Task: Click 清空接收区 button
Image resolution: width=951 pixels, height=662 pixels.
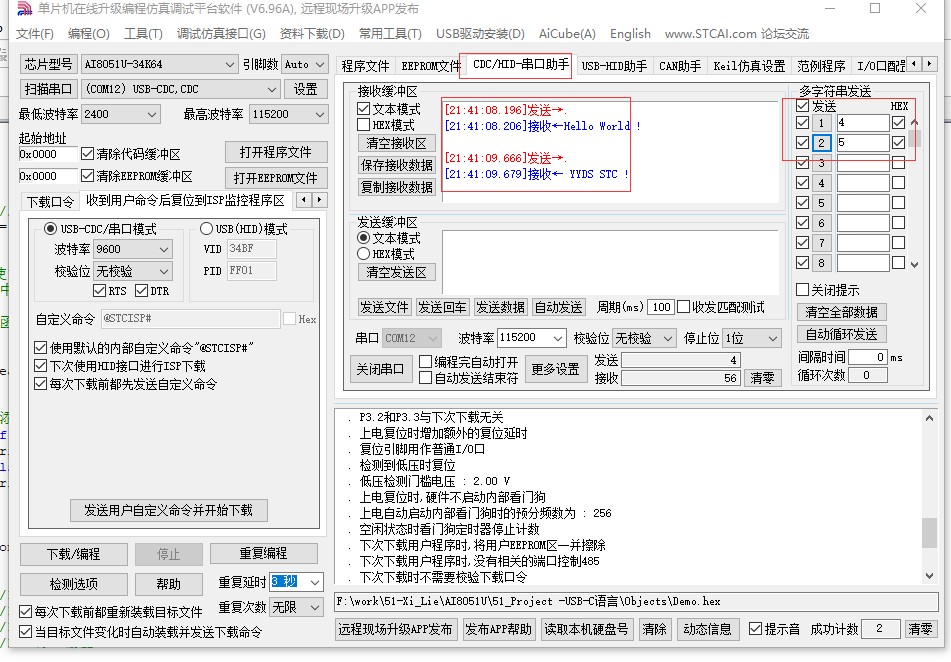Action: tap(397, 143)
